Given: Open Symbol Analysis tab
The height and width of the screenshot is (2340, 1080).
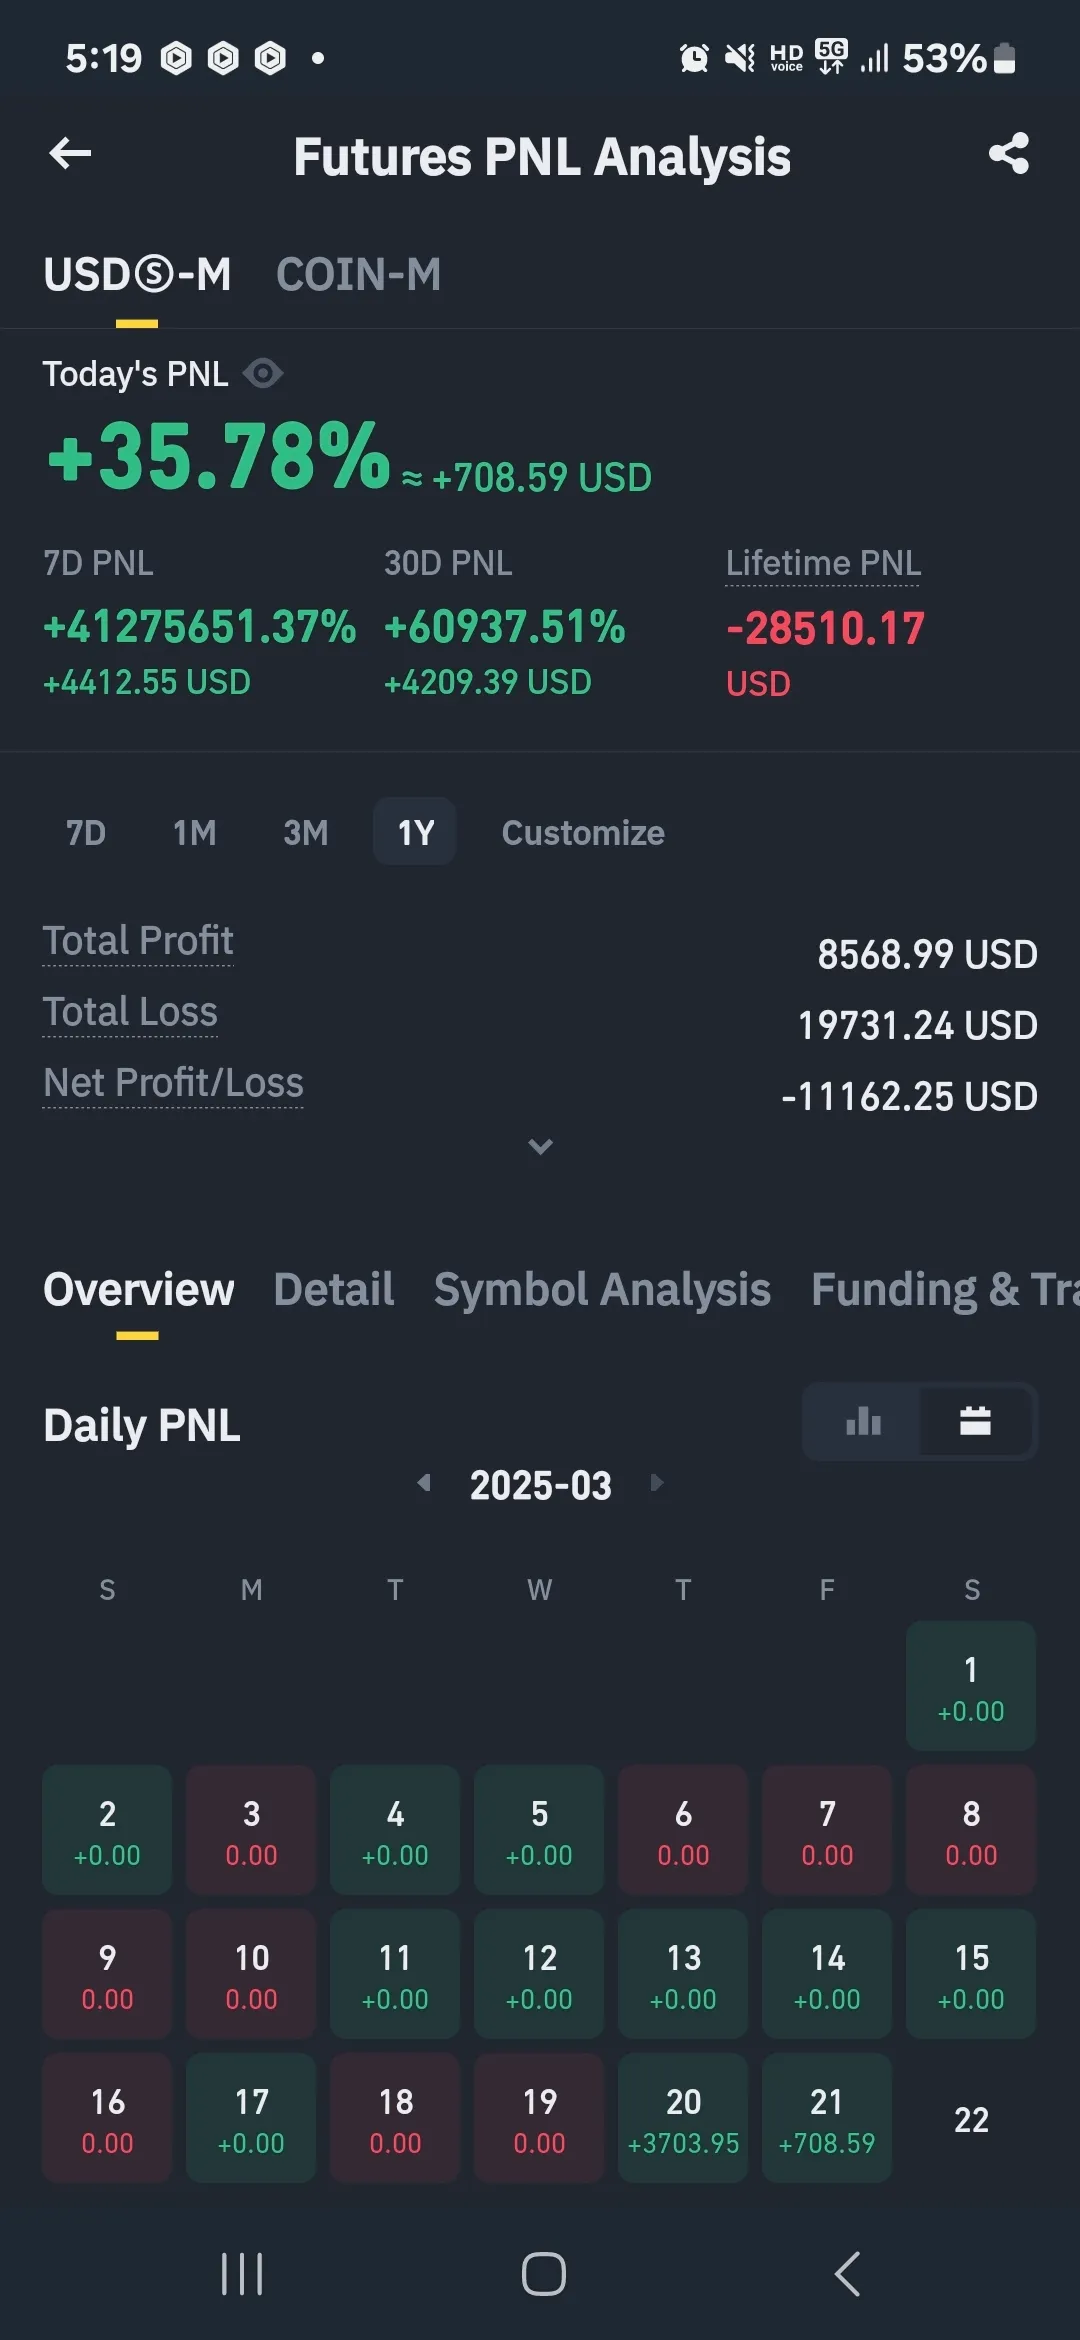Looking at the screenshot, I should click(x=602, y=1290).
